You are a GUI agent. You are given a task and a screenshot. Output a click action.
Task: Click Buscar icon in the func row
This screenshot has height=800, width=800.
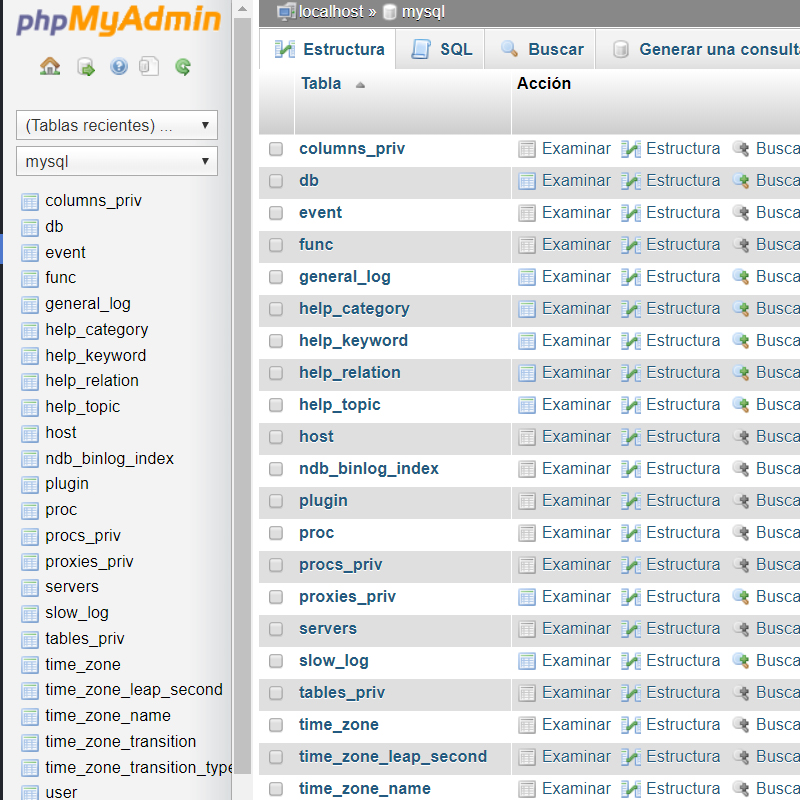click(x=741, y=245)
